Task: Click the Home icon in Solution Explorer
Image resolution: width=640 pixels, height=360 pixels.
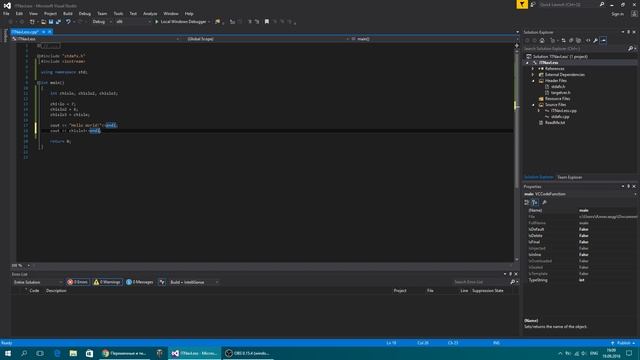Action: [x=542, y=40]
